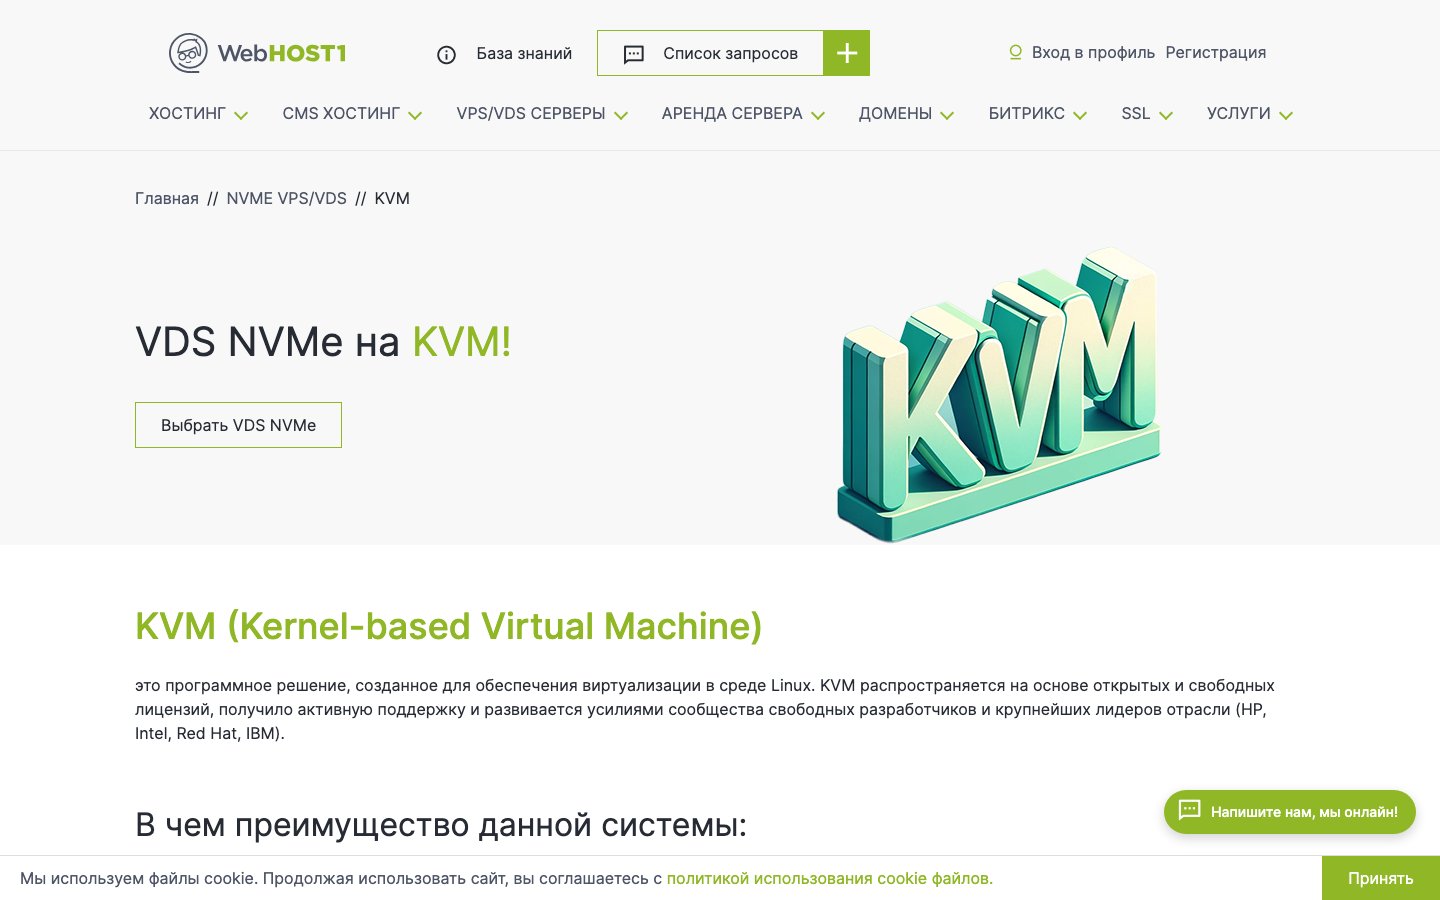
Task: Open the ХОСТИНГ menu item
Action: coord(187,114)
